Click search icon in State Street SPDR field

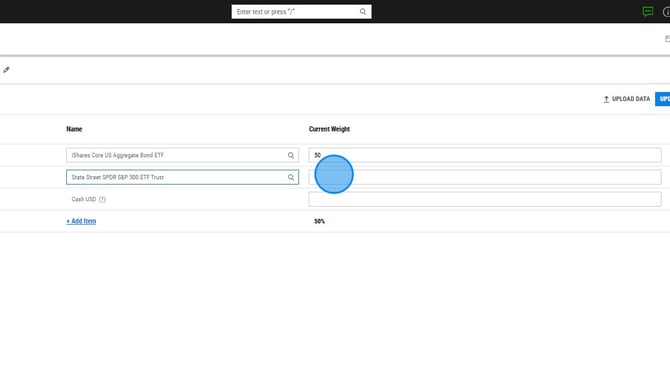coord(291,177)
